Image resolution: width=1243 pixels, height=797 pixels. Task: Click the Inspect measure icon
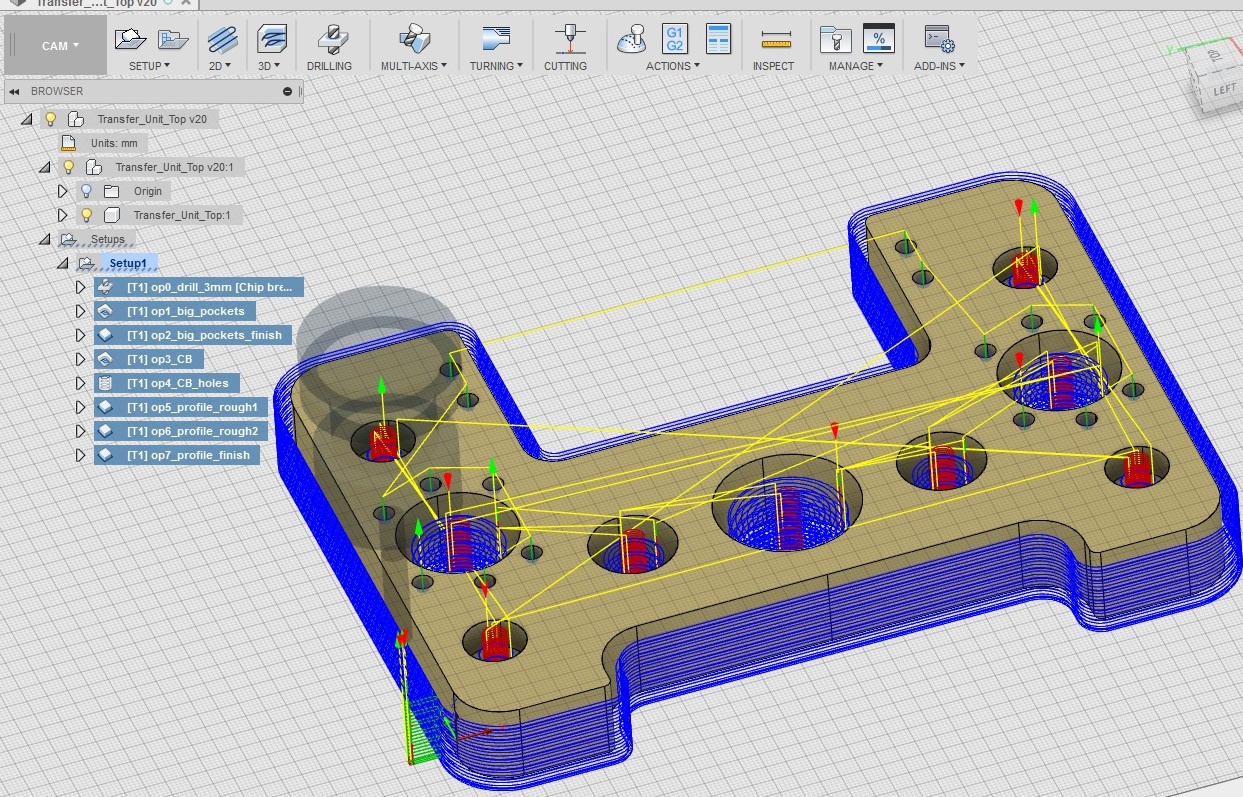pos(775,40)
